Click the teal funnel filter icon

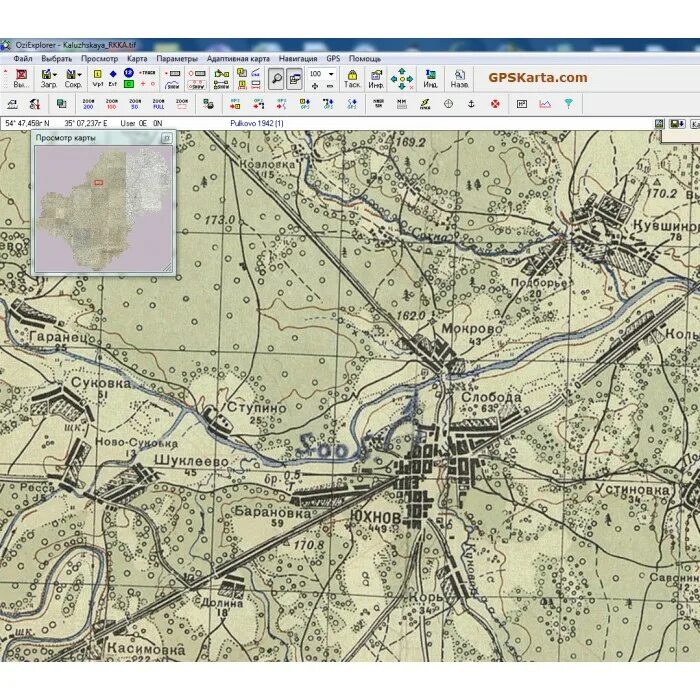pos(568,104)
